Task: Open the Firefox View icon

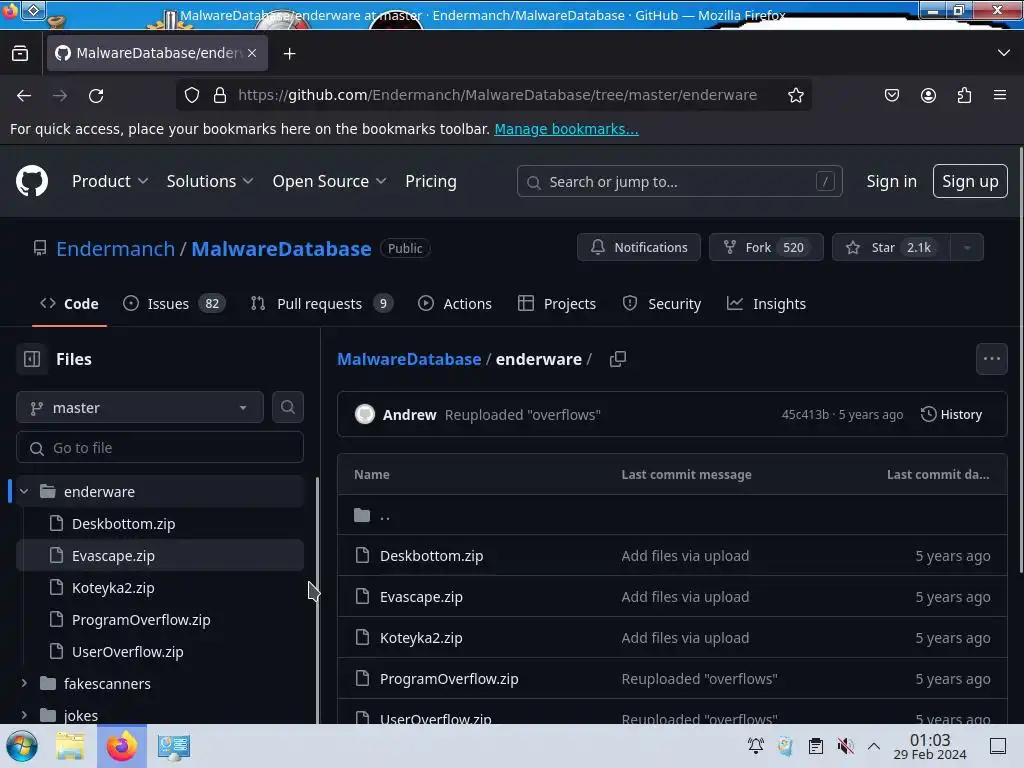Action: click(20, 54)
